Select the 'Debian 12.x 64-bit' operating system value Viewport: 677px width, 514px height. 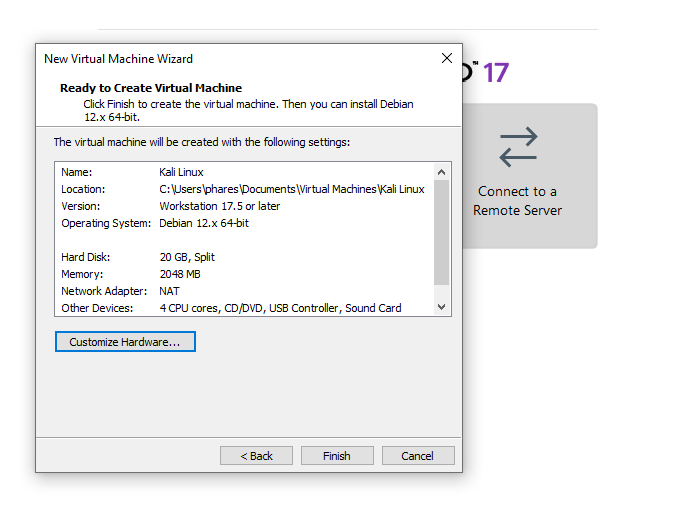[x=204, y=223]
